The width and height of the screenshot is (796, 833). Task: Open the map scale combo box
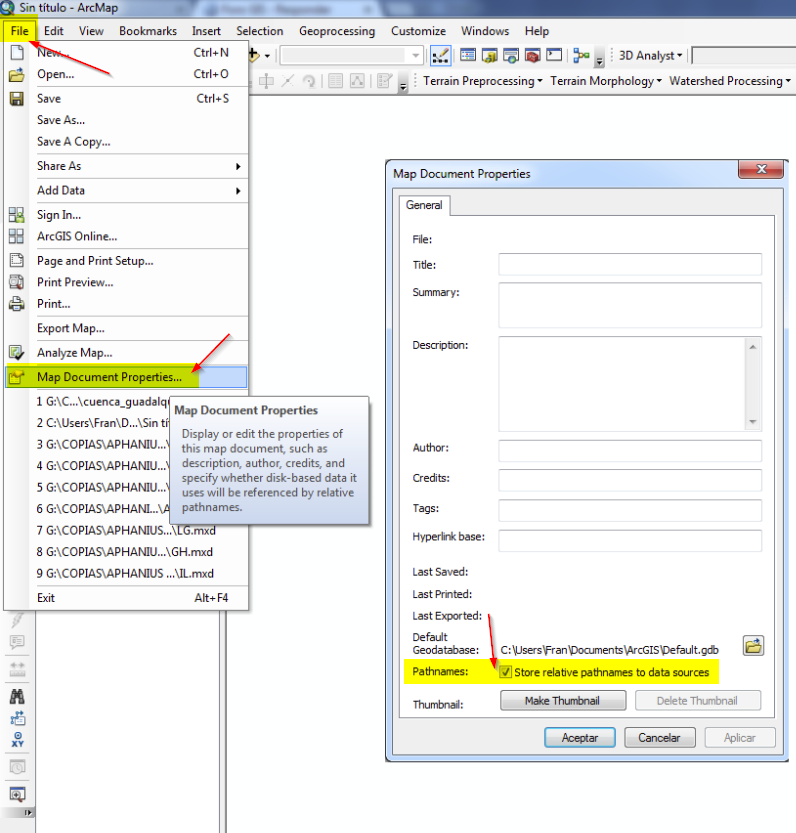coord(352,55)
